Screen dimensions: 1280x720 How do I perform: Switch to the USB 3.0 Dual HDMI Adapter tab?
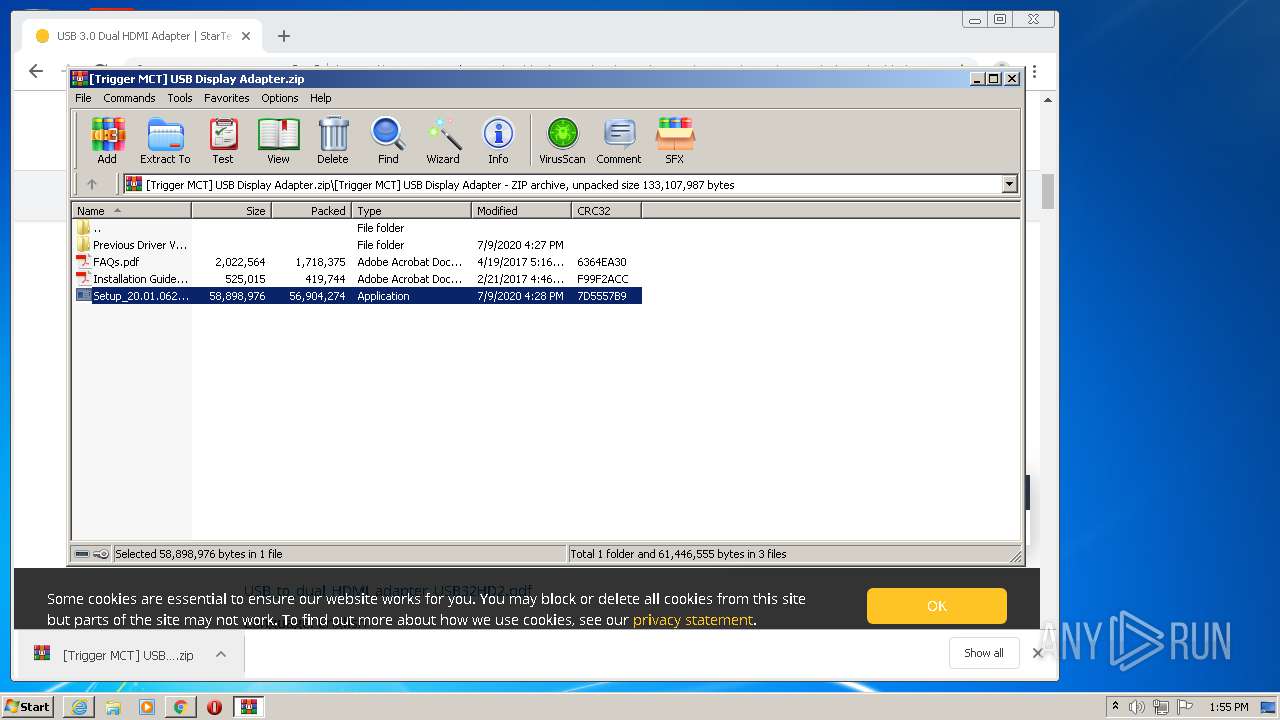[x=141, y=36]
